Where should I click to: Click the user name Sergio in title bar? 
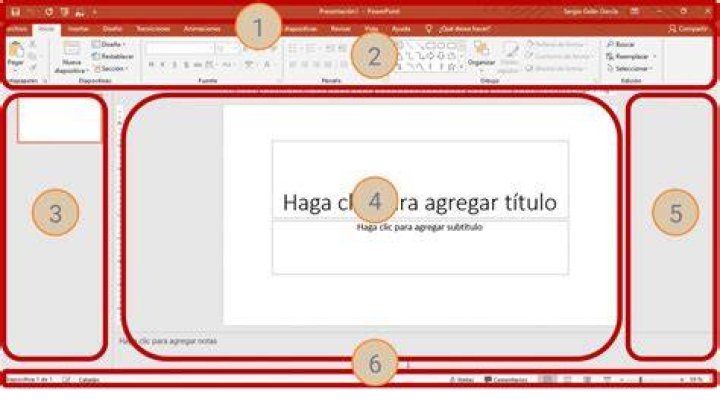pos(591,11)
